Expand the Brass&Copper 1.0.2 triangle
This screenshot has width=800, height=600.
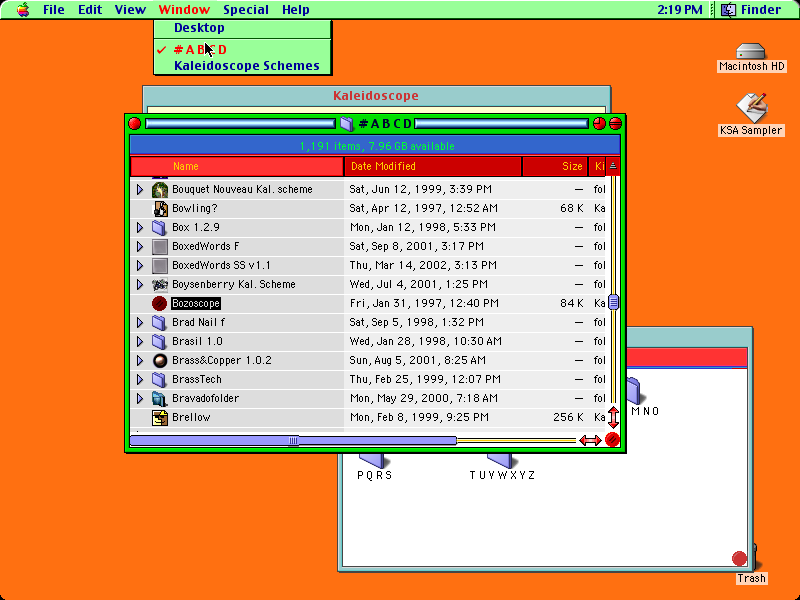[x=140, y=360]
